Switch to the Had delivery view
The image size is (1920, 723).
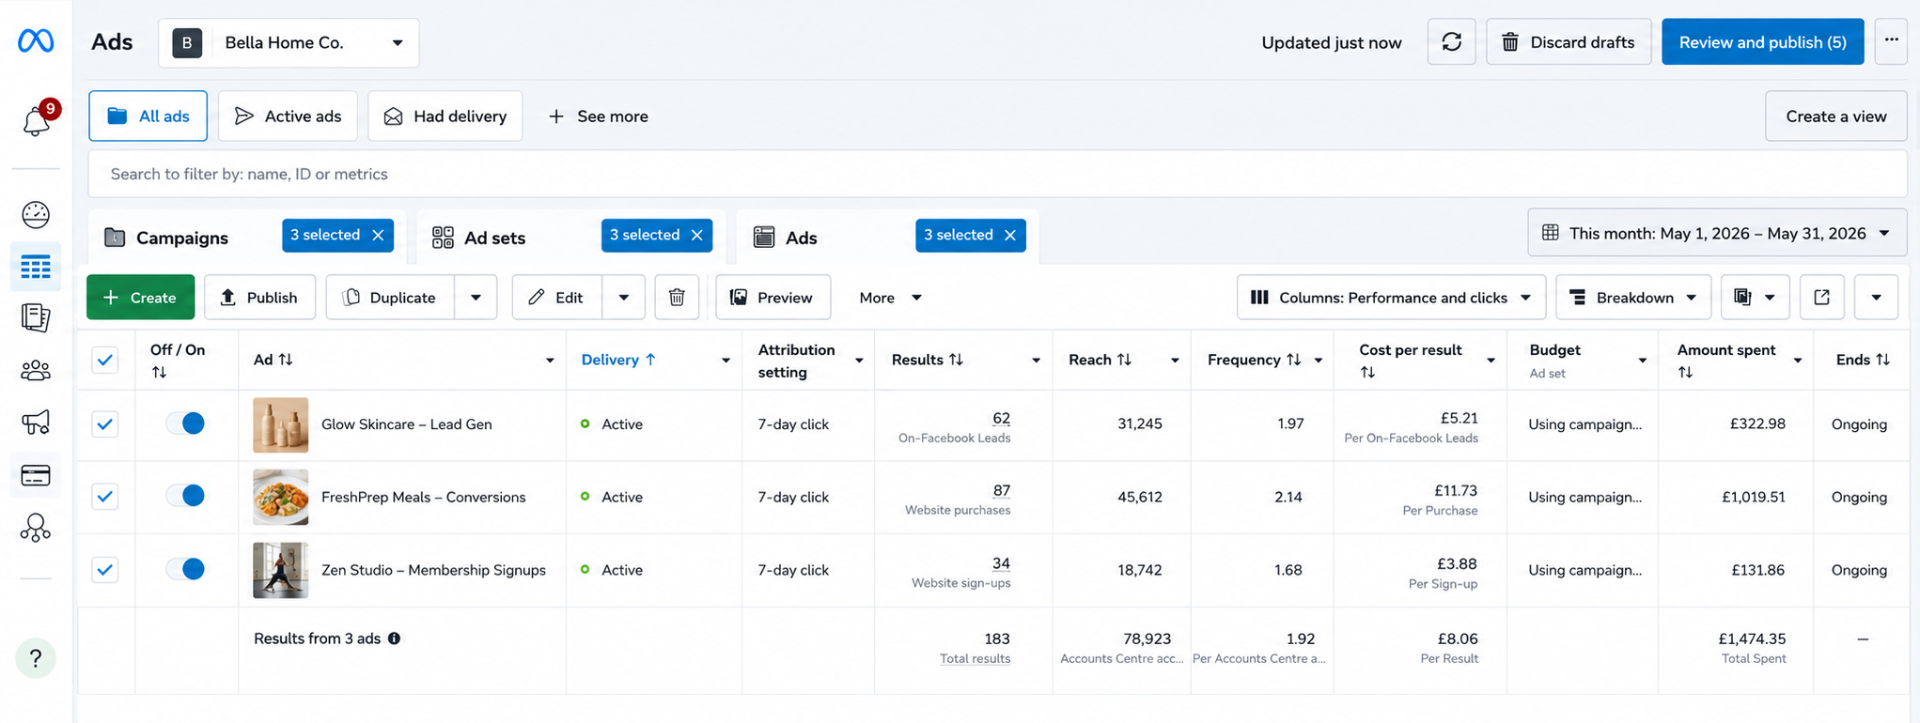[x=445, y=116]
